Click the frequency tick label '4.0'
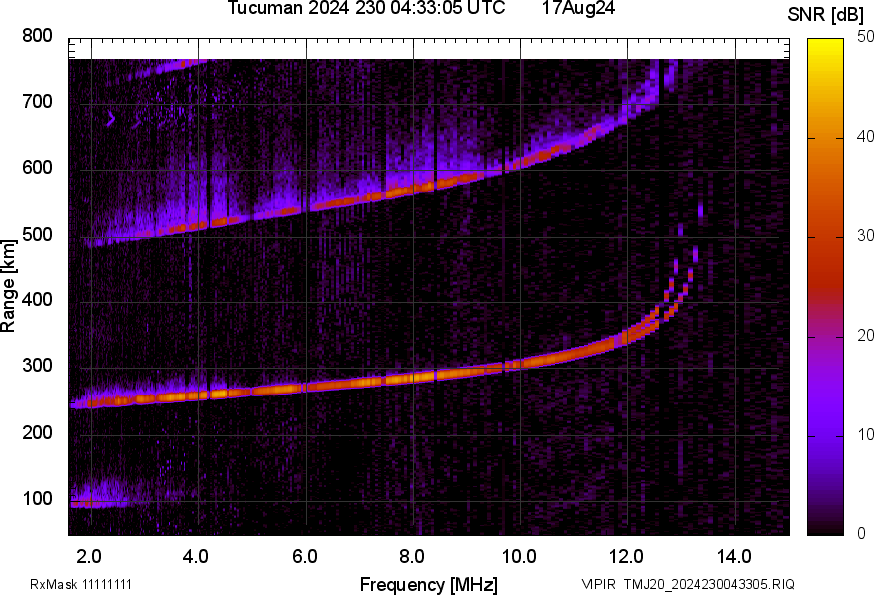Image resolution: width=874 pixels, height=595 pixels. point(196,556)
